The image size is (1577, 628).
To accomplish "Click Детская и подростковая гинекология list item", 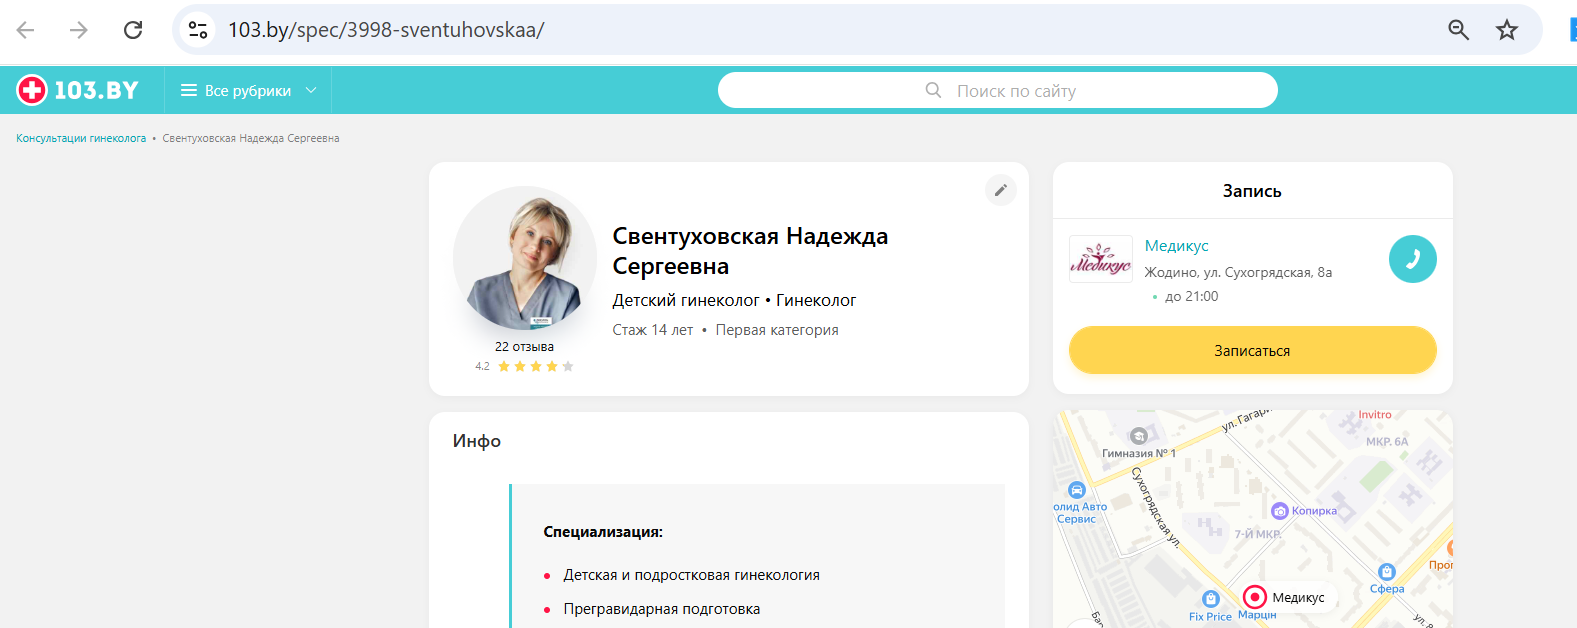I will click(691, 575).
